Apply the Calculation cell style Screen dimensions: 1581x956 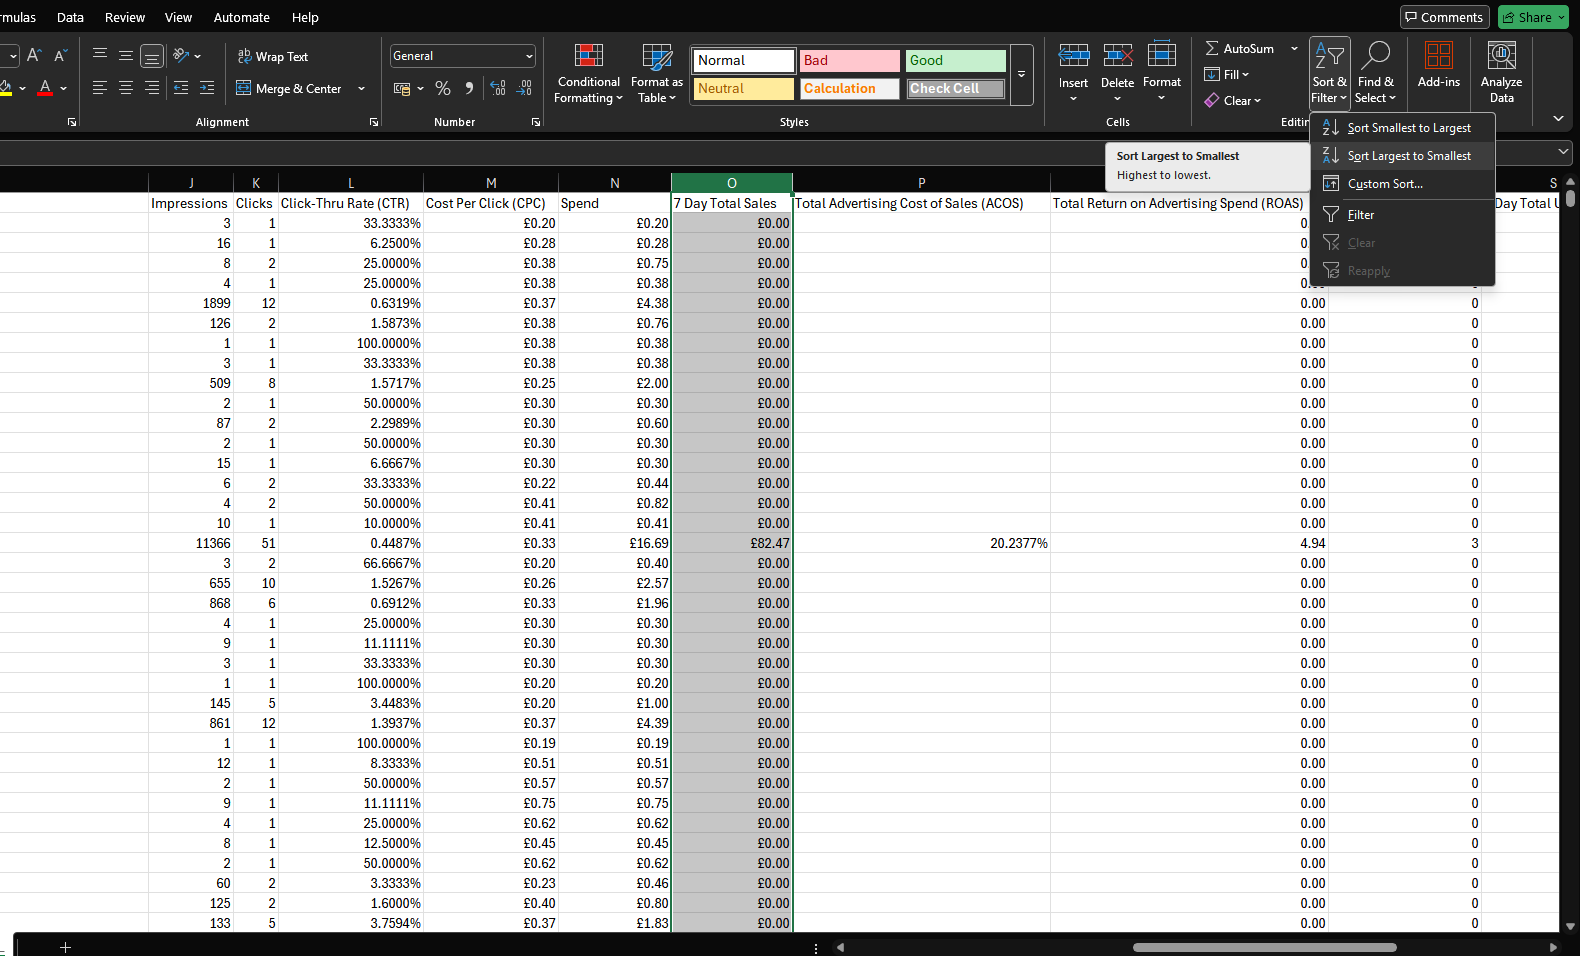(x=849, y=88)
